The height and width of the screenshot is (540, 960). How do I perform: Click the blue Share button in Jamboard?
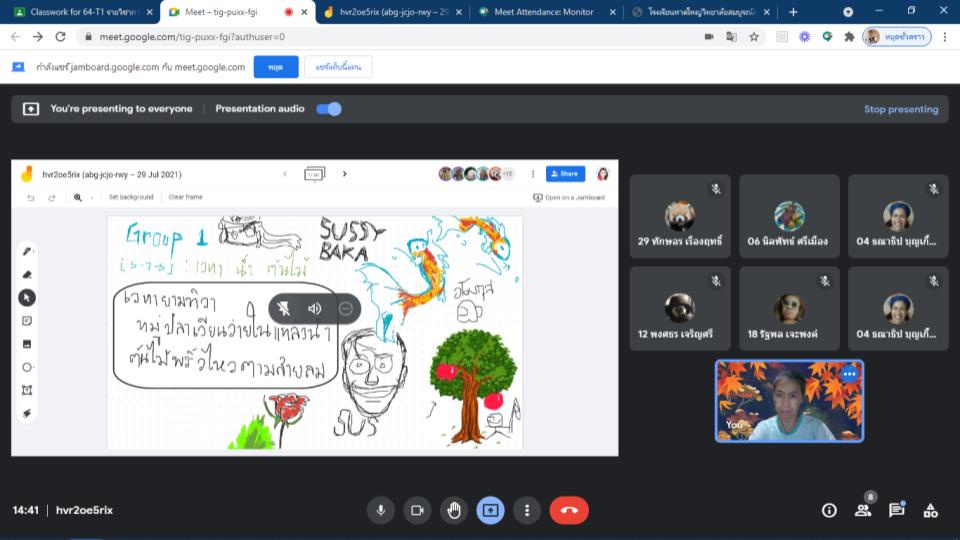565,174
